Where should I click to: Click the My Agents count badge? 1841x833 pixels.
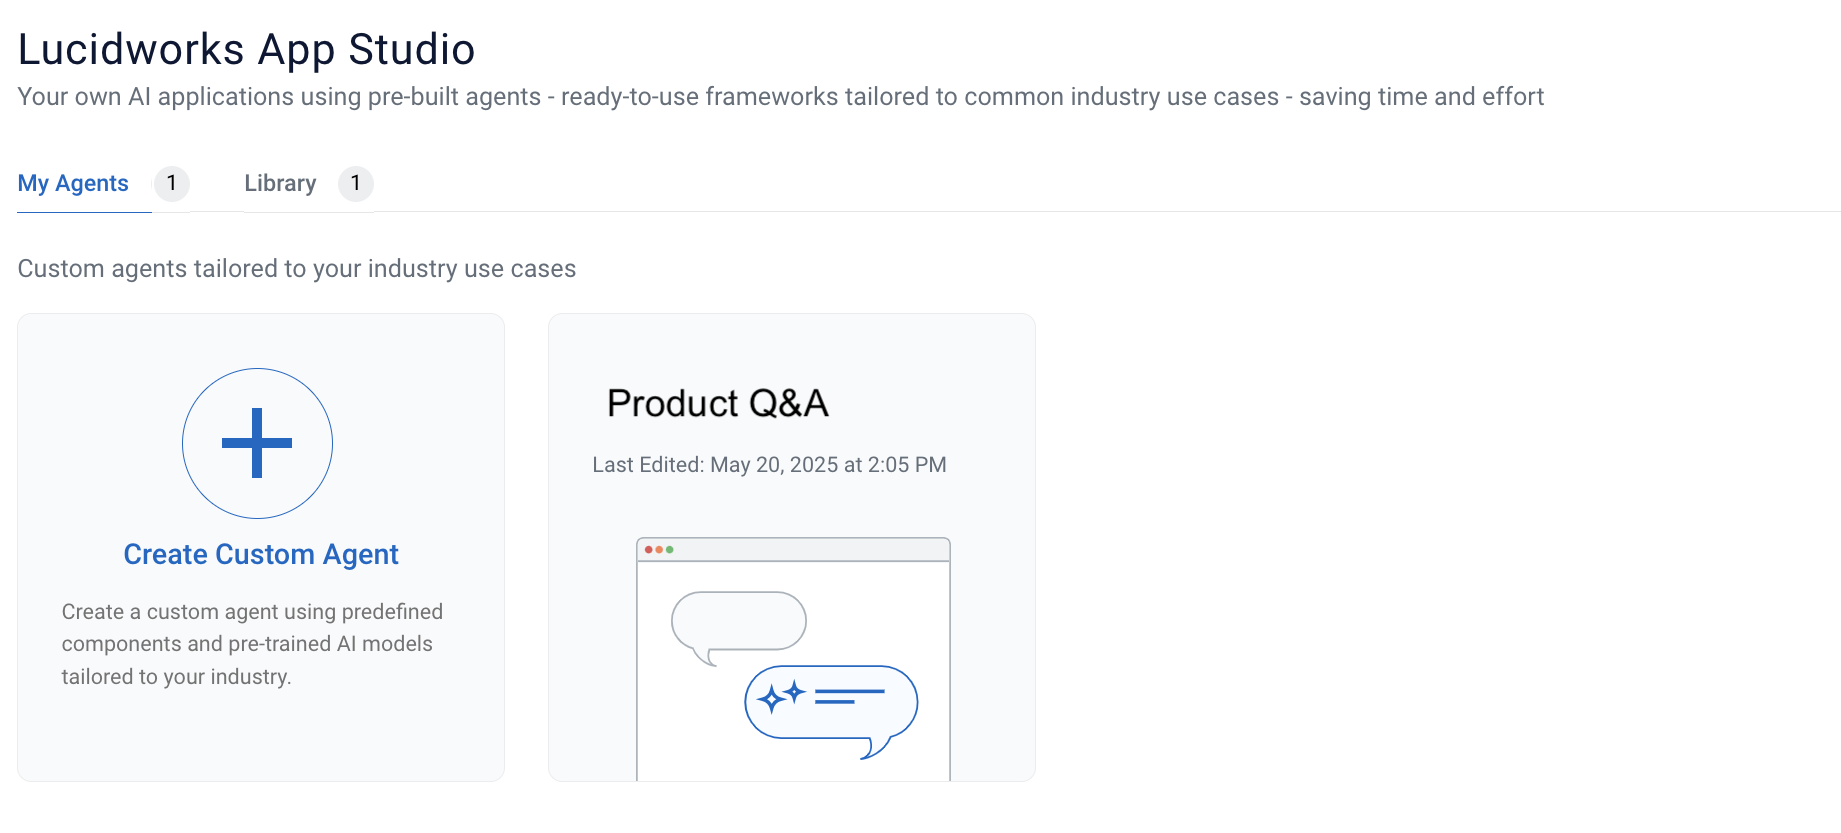[x=171, y=183]
